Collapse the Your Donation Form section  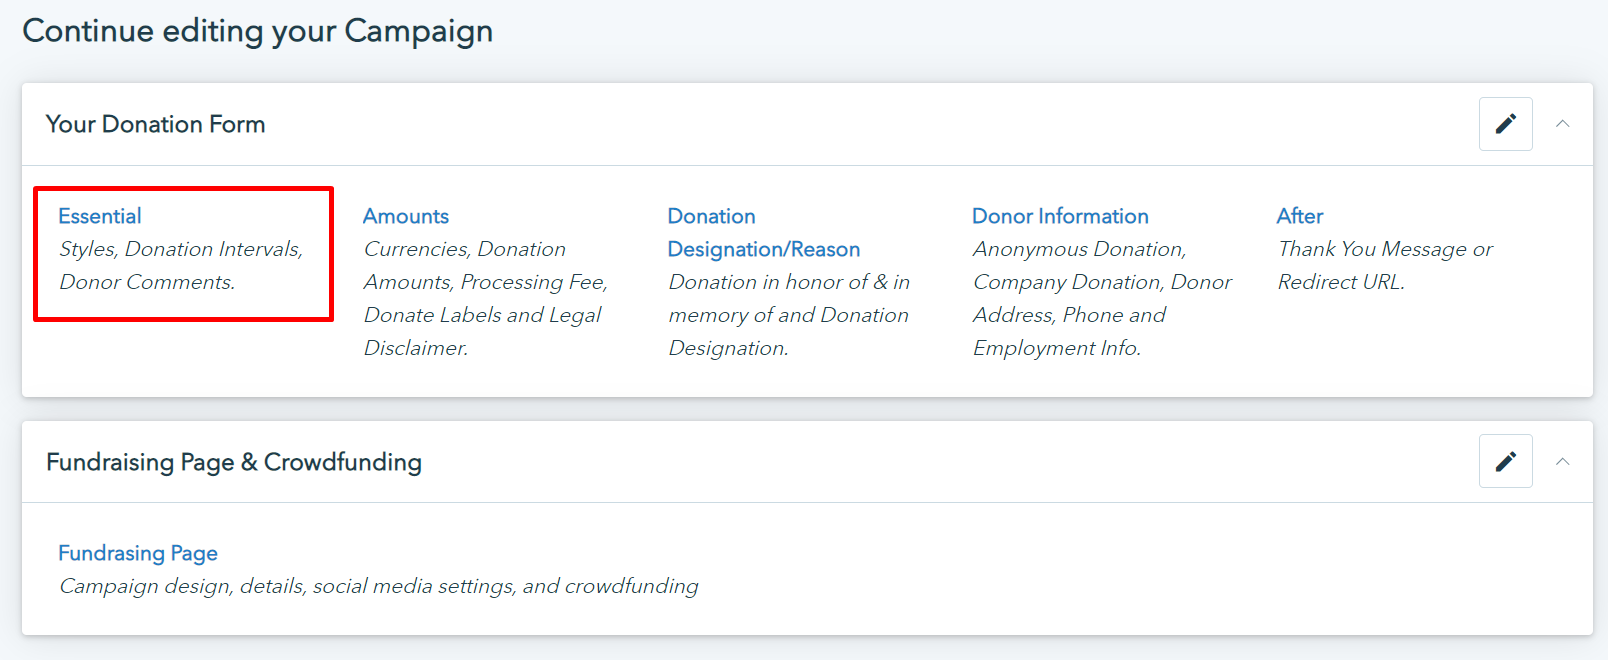click(x=1562, y=124)
